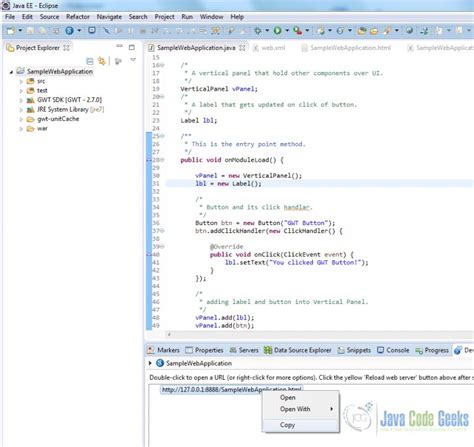Click the web browser globe icon
The width and height of the screenshot is (474, 447).
409,31
